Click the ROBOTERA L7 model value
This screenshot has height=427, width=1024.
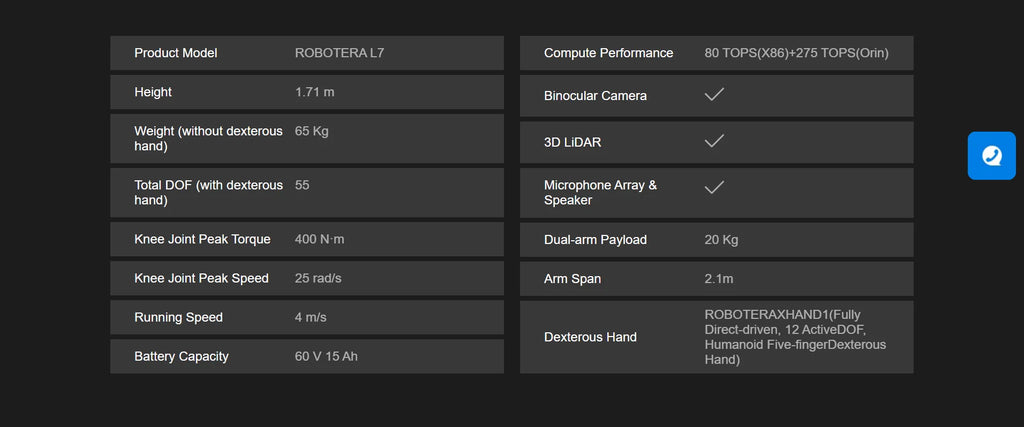tap(340, 53)
